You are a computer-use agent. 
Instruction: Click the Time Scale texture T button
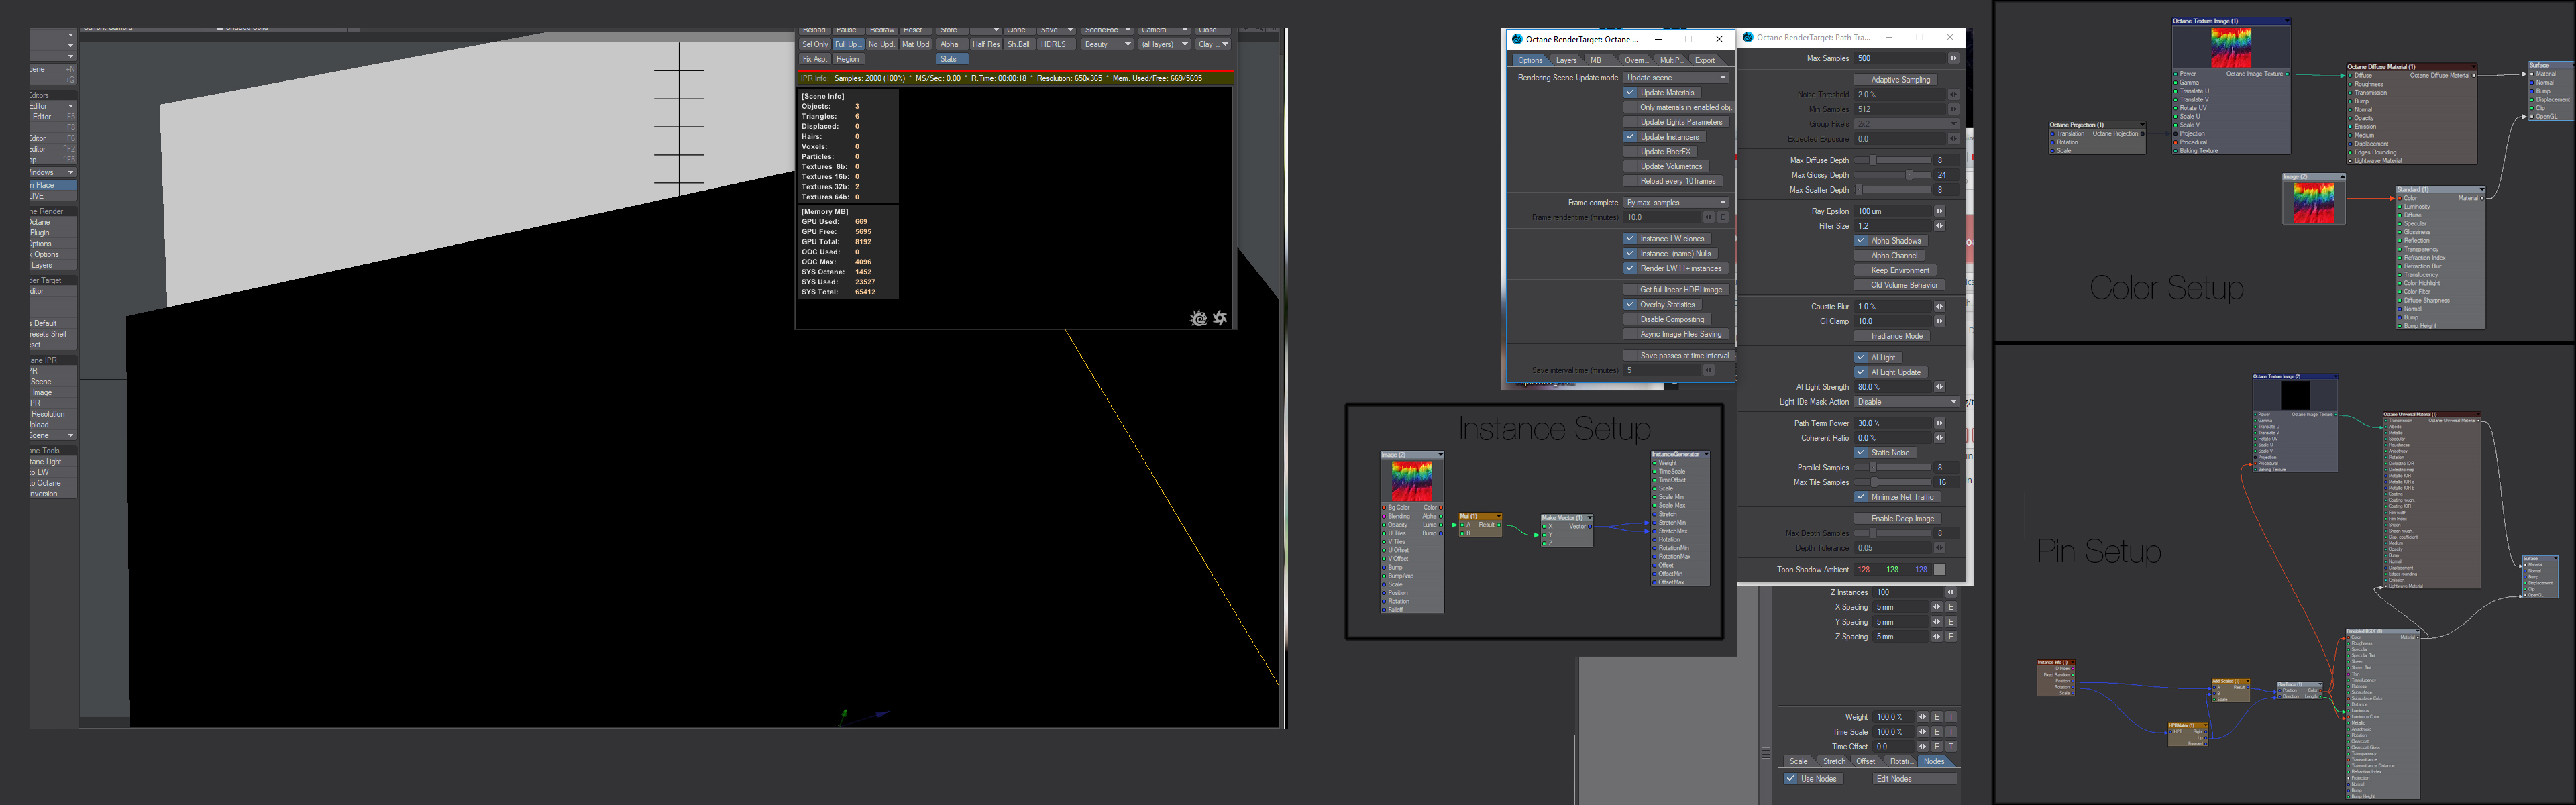[1950, 732]
